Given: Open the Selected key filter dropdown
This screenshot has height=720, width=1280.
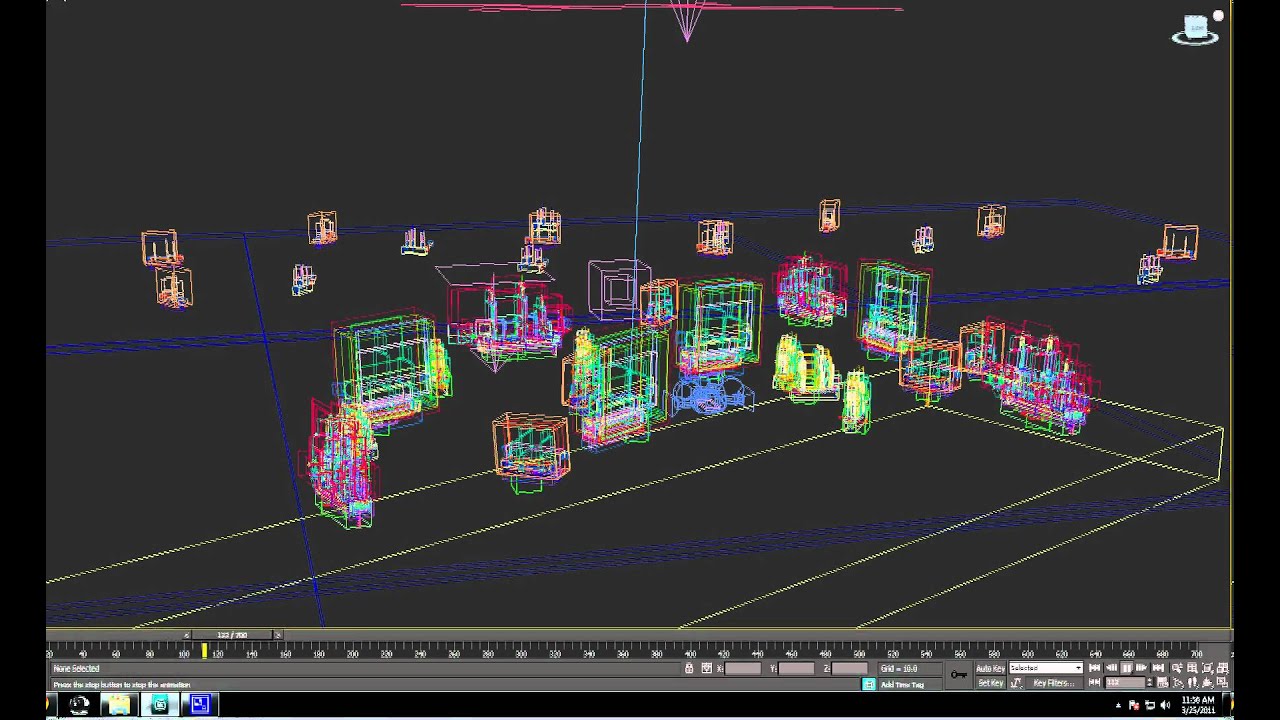Looking at the screenshot, I should click(1046, 668).
